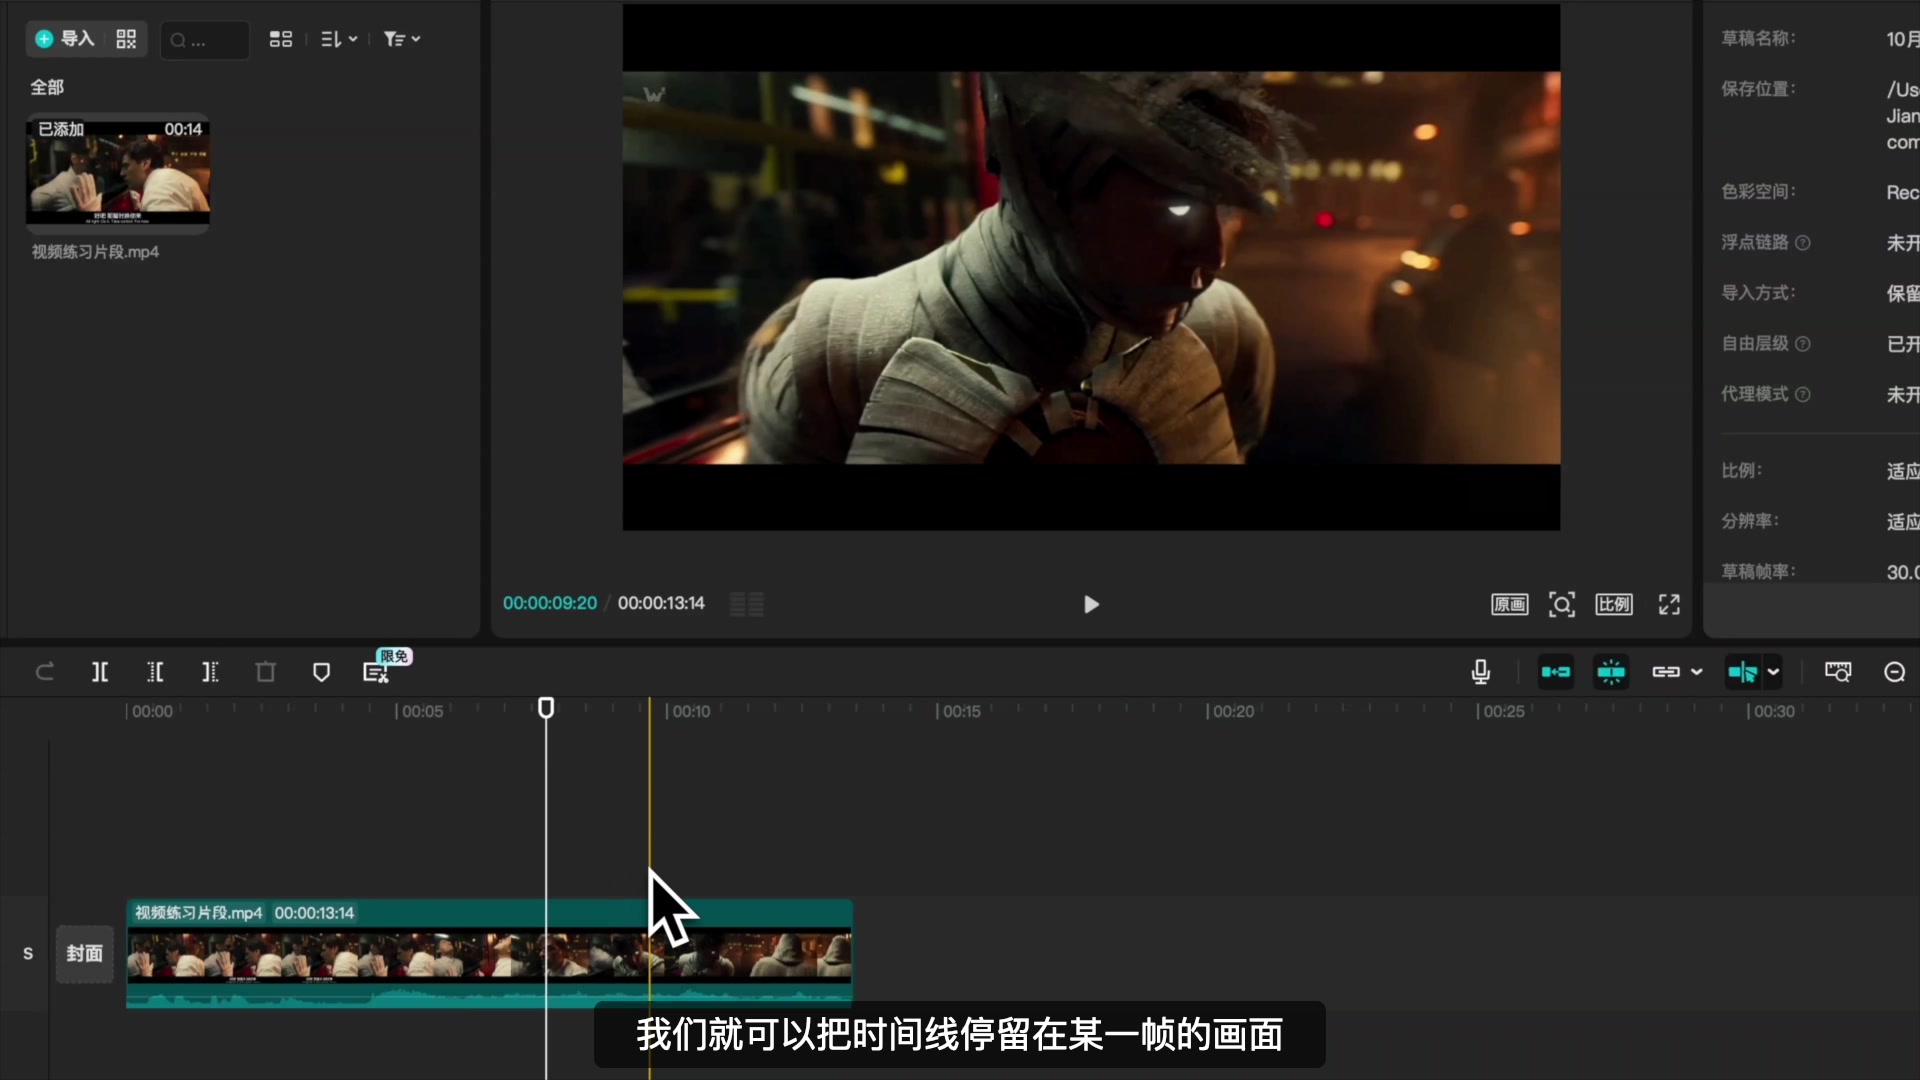The height and width of the screenshot is (1080, 1920).
Task: Click the 00:20 mark on timeline ruler
Action: tap(1232, 711)
